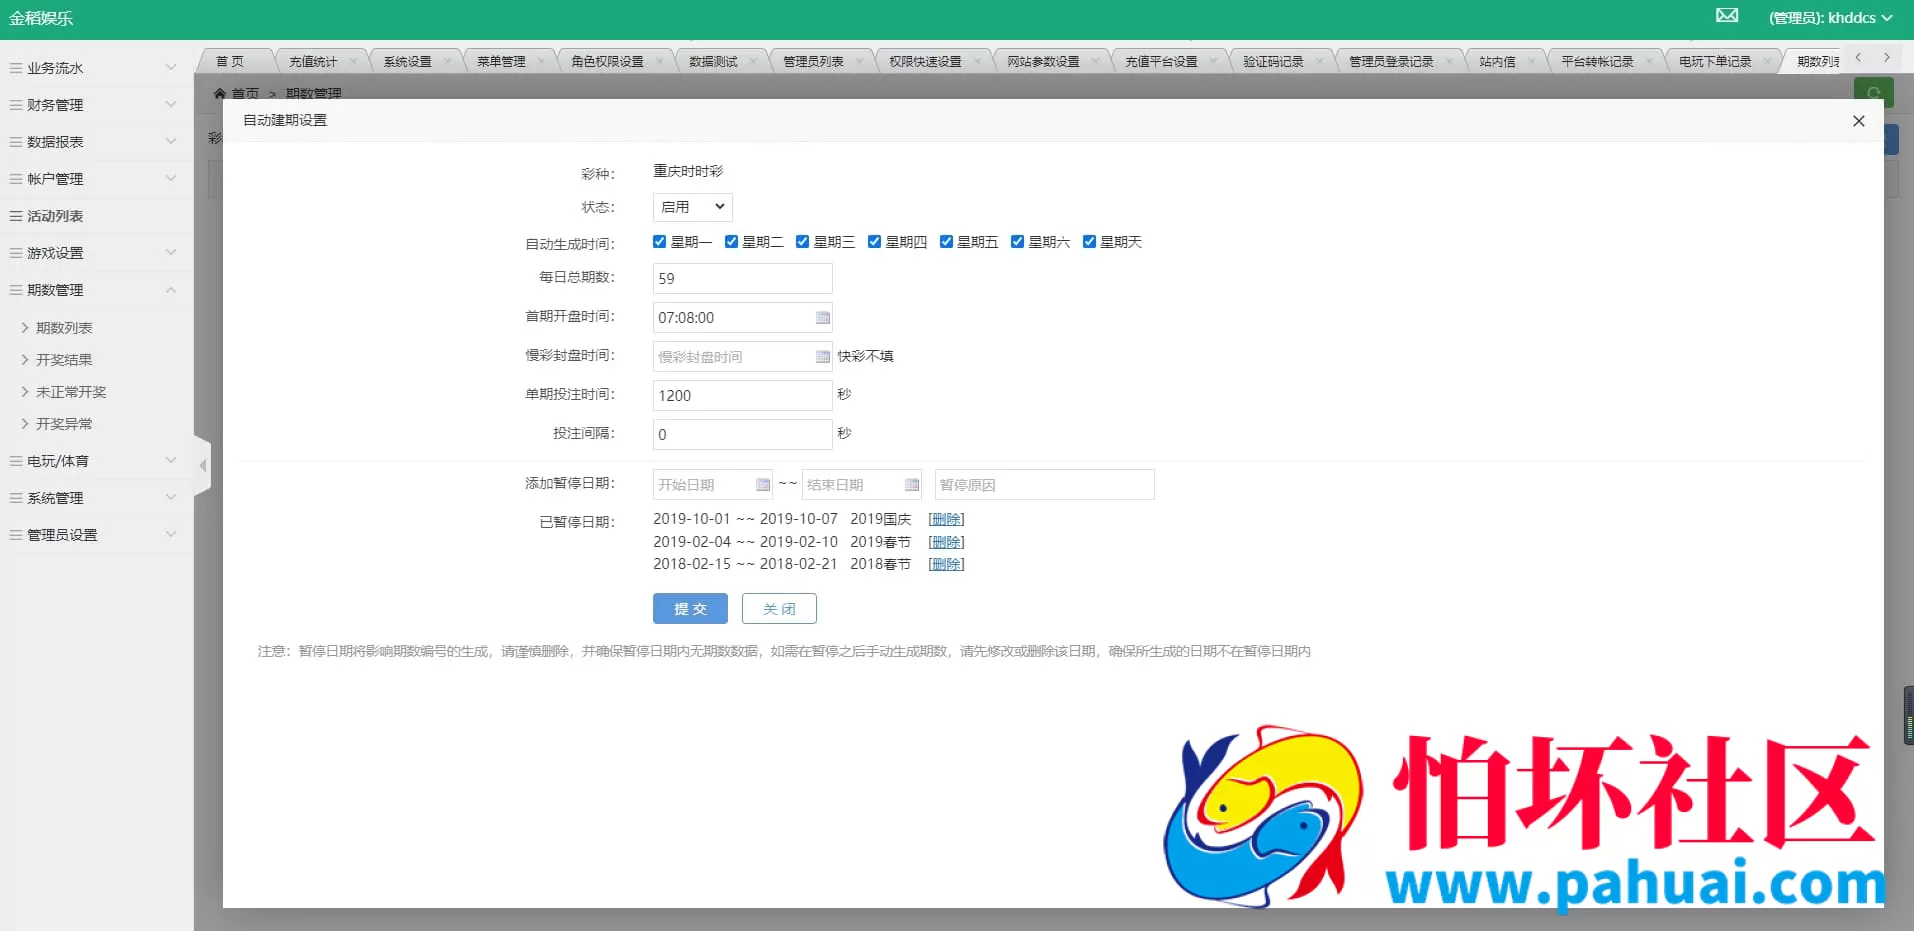Toggle the 星期天 checkbox
The image size is (1914, 931).
tap(1090, 241)
